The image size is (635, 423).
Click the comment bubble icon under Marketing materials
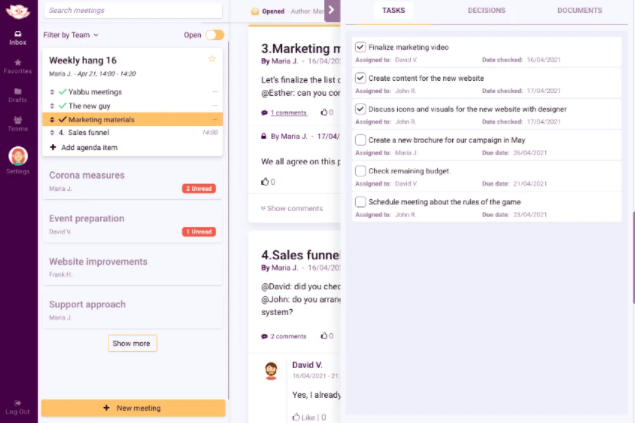tap(264, 113)
